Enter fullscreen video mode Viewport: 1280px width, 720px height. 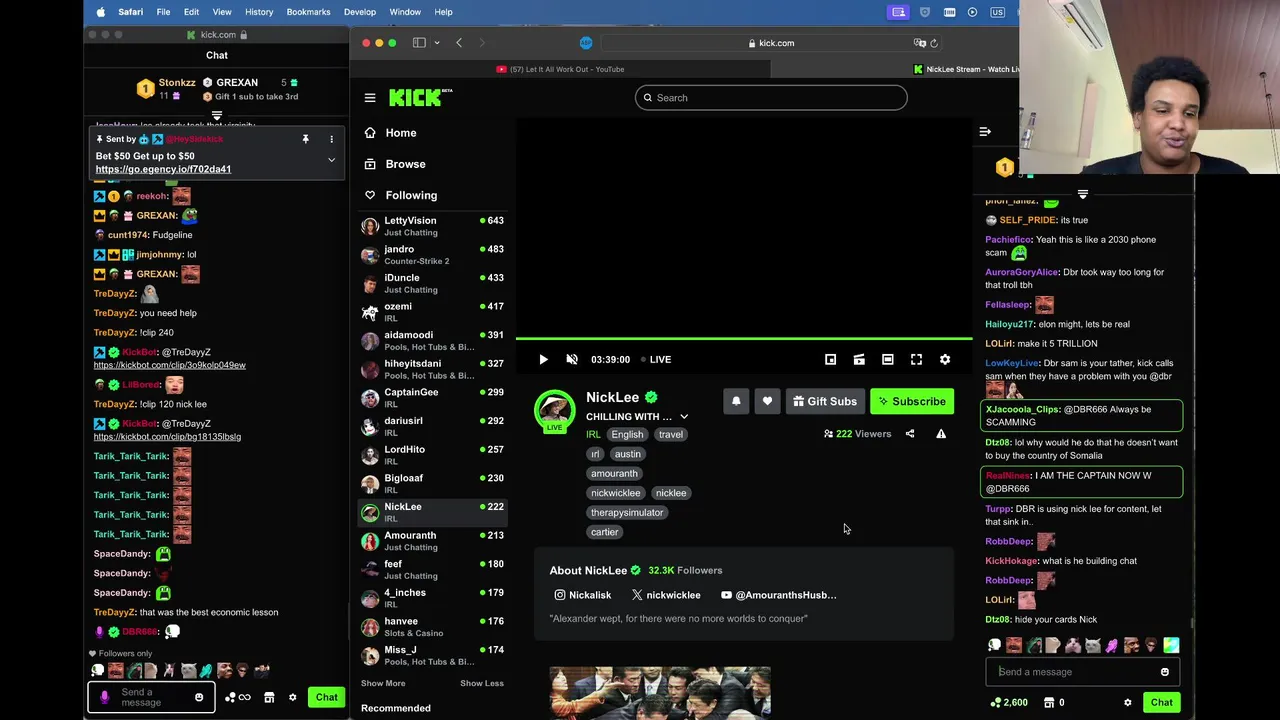point(916,359)
